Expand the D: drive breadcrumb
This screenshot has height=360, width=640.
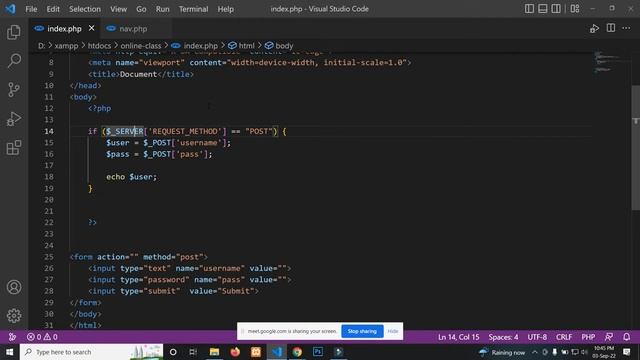[41, 46]
